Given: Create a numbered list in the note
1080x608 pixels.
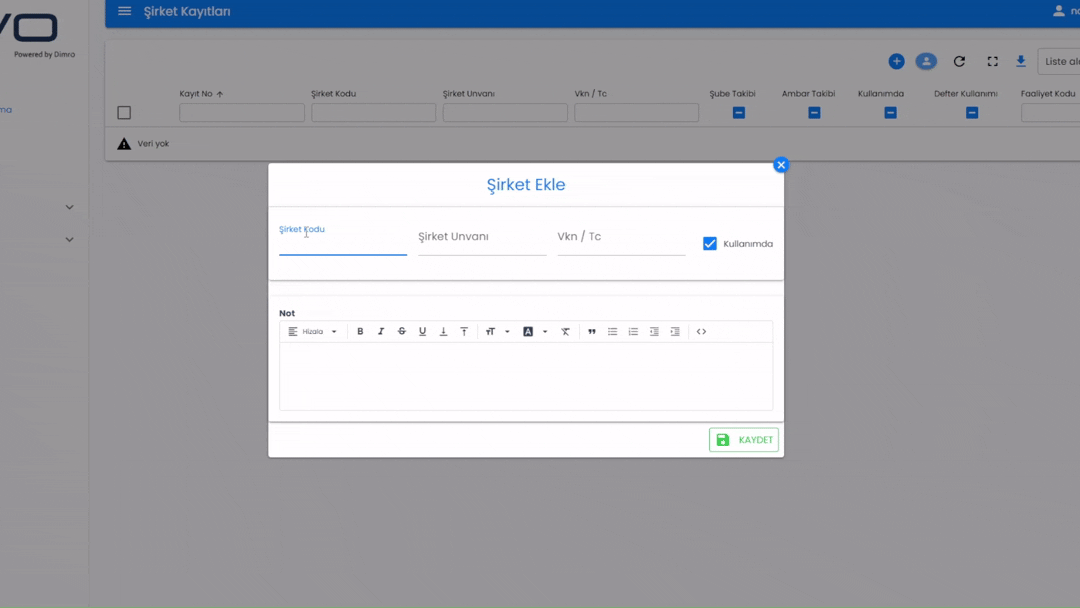Looking at the screenshot, I should [x=633, y=332].
